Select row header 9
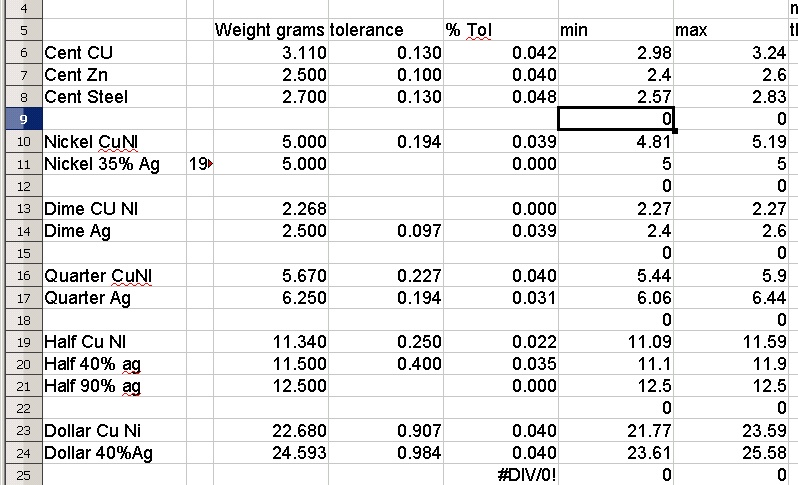 point(20,119)
